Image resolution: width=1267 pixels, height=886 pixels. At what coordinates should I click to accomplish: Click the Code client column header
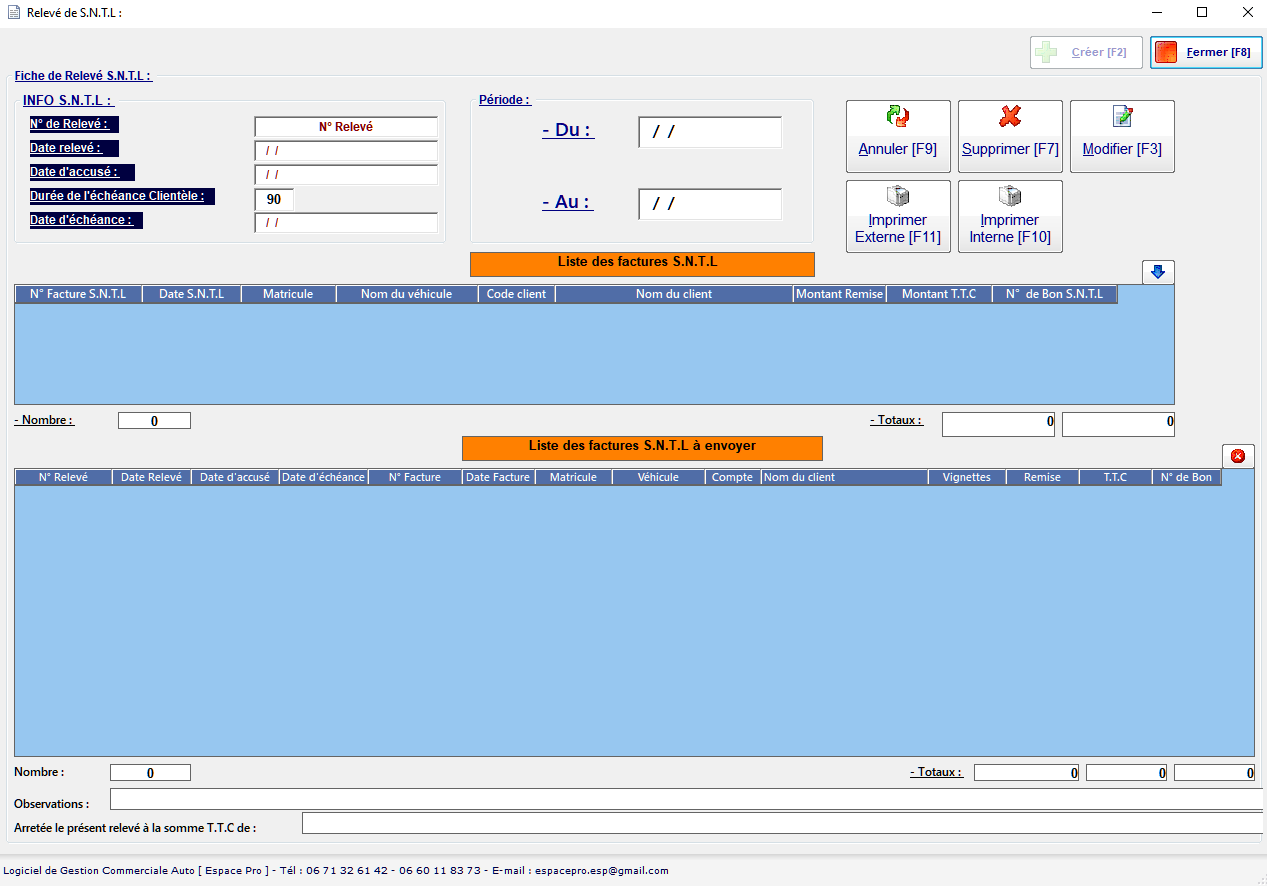[517, 294]
